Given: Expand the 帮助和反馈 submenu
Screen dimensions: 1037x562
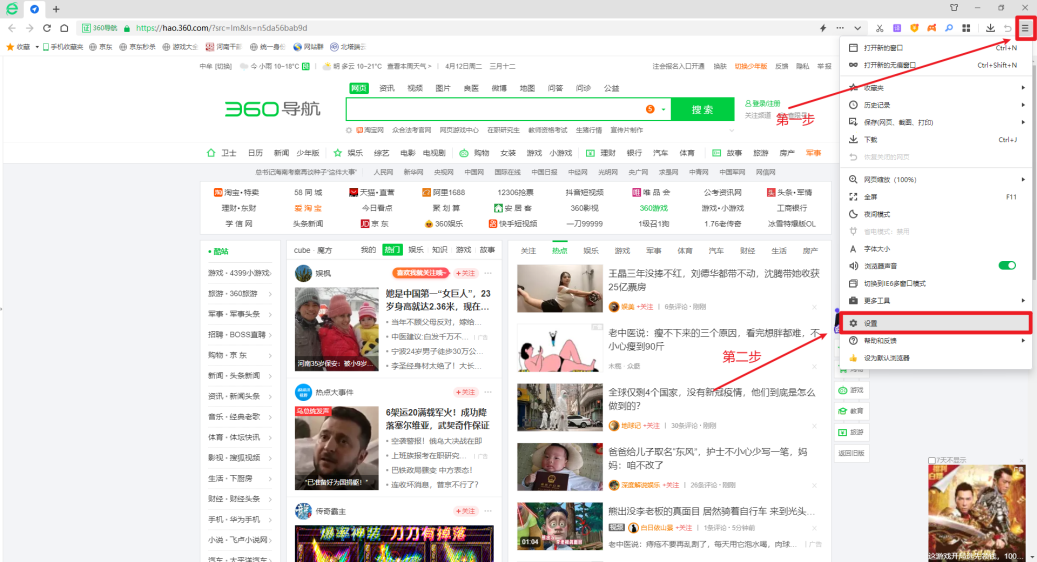Looking at the screenshot, I should coord(1022,341).
